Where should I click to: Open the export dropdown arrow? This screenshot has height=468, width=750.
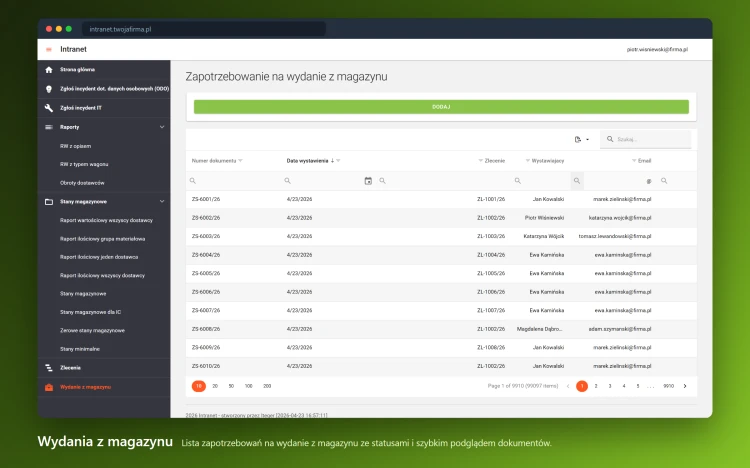[587, 140]
